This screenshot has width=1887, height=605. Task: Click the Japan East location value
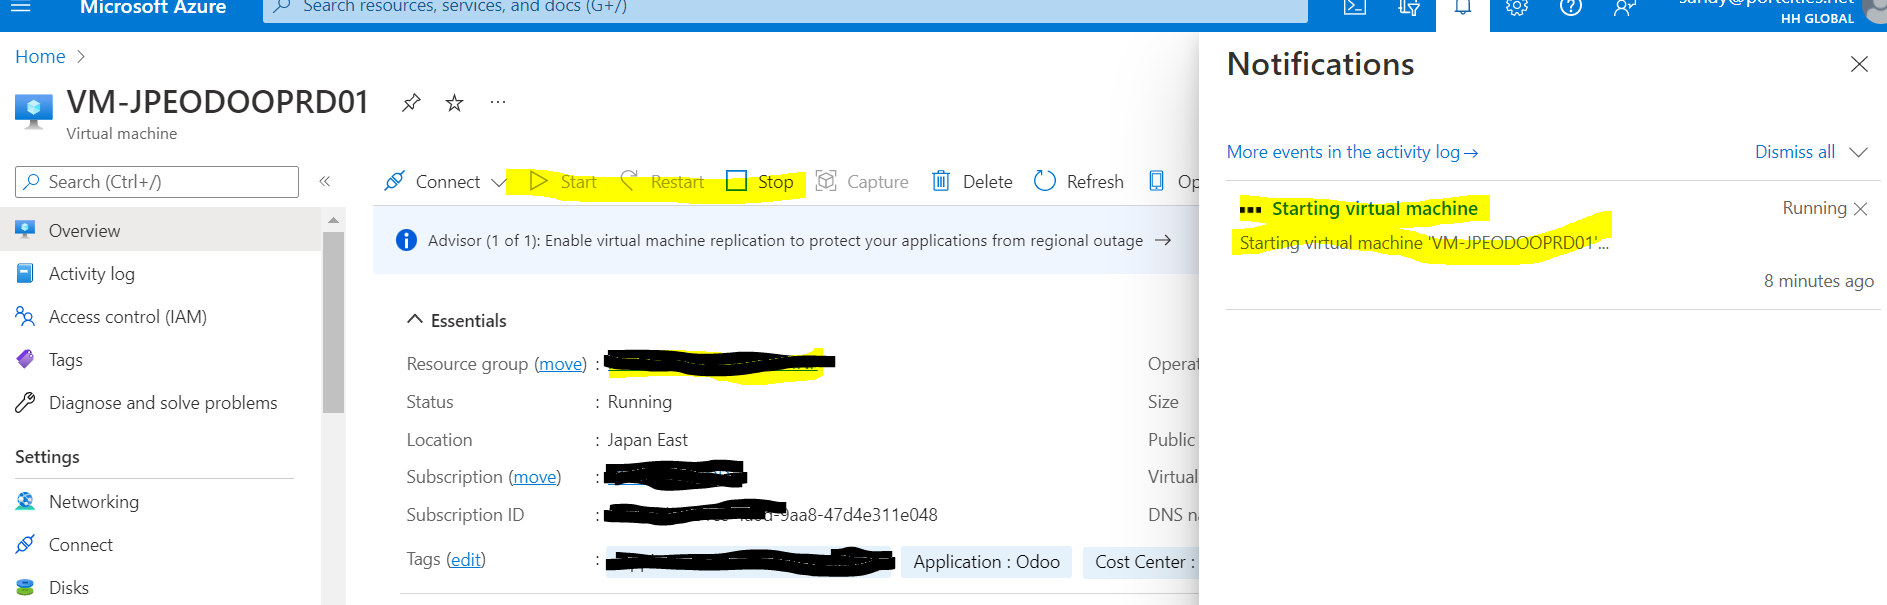point(647,440)
